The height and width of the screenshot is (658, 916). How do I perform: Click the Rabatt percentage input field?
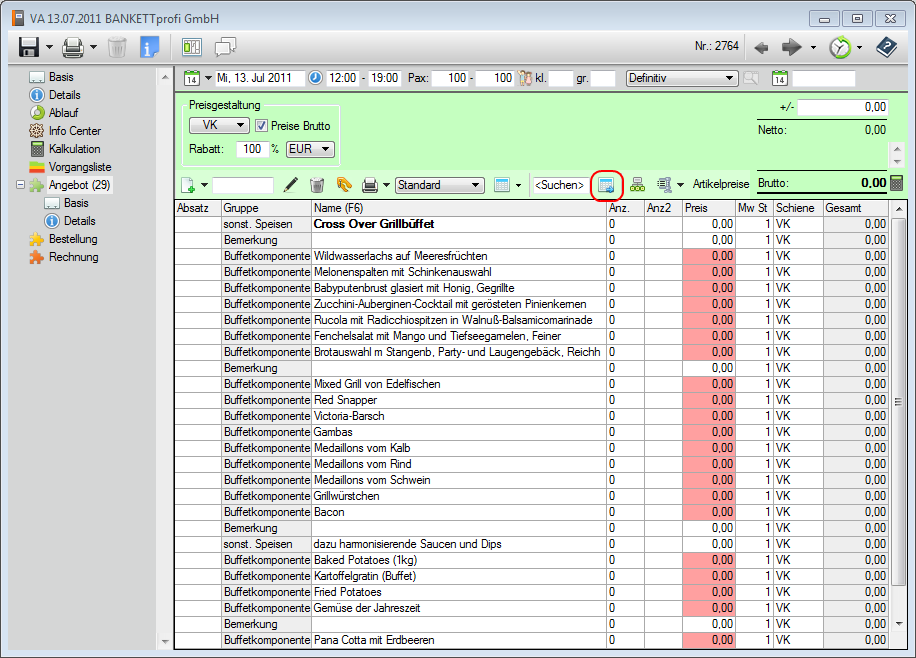pyautogui.click(x=252, y=149)
